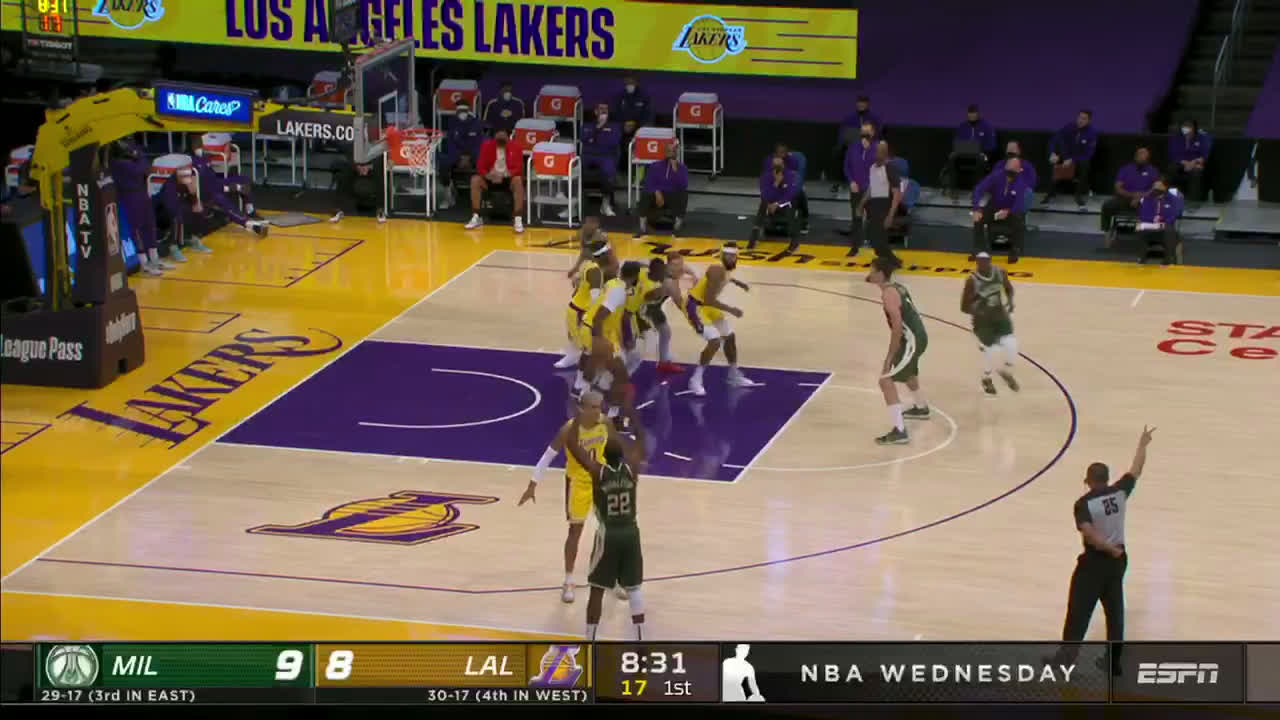The width and height of the screenshot is (1280, 720).
Task: Click the 29-17 (3rd IN EAST) record
Action: [x=118, y=695]
